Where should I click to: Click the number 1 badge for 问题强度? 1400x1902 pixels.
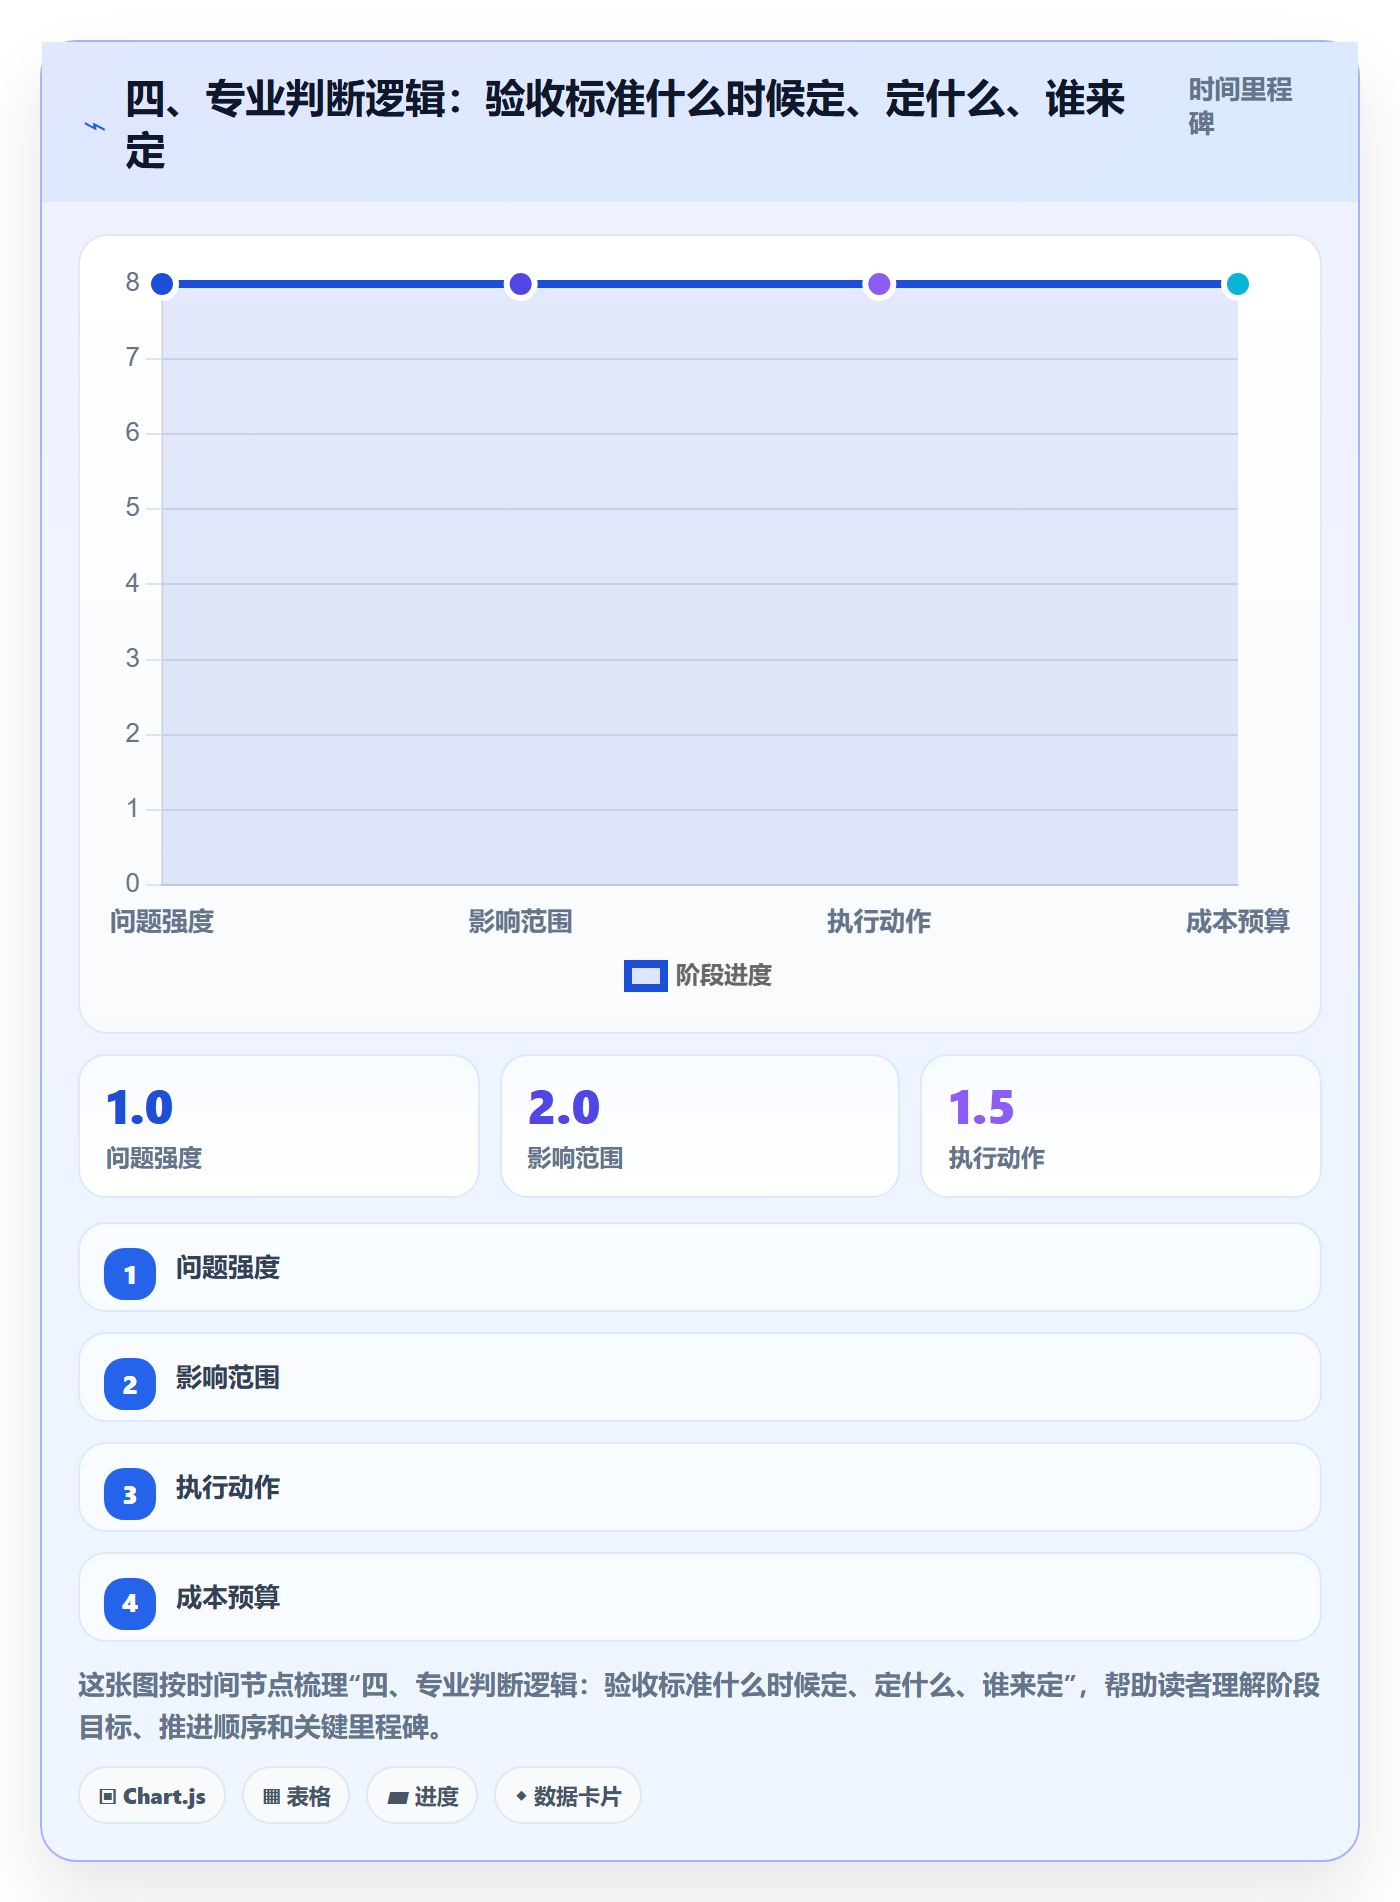tap(130, 1274)
